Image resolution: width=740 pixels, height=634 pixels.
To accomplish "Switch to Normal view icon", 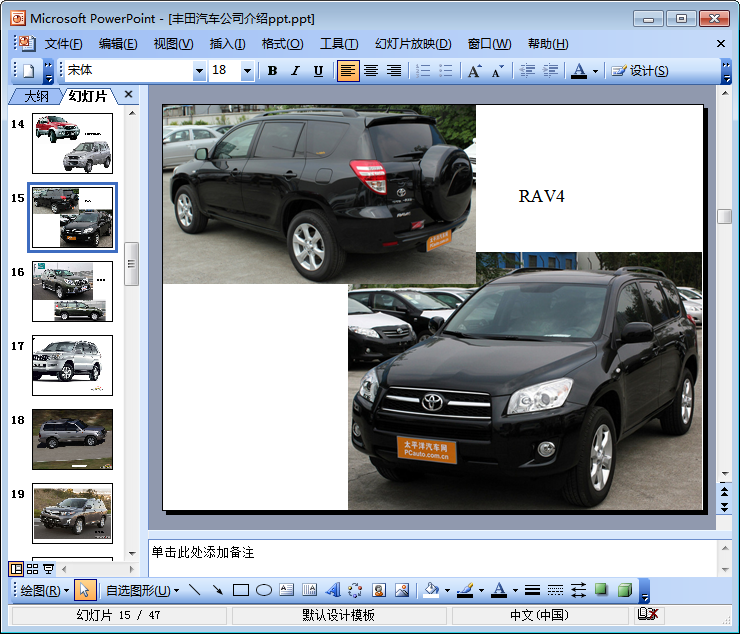I will click(16, 569).
